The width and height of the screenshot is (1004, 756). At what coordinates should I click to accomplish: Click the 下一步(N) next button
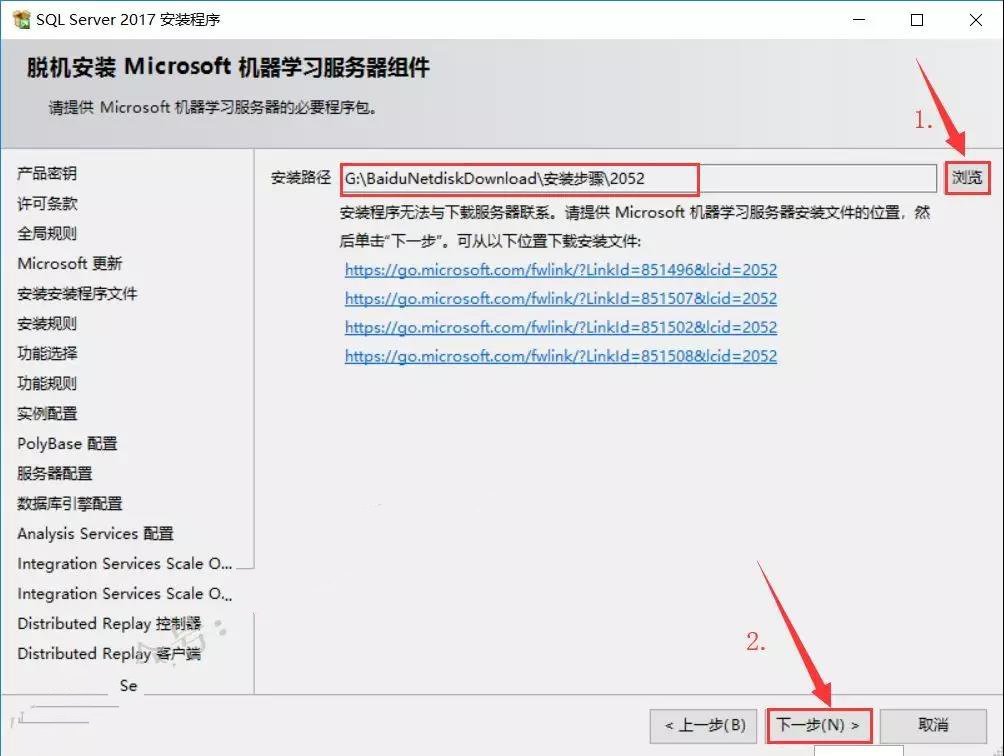pos(818,725)
